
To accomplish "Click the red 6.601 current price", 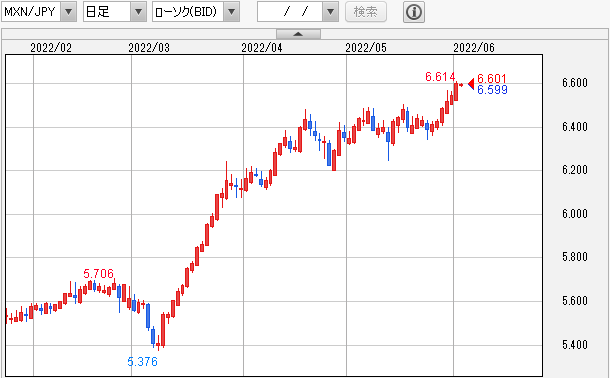I will point(492,79).
